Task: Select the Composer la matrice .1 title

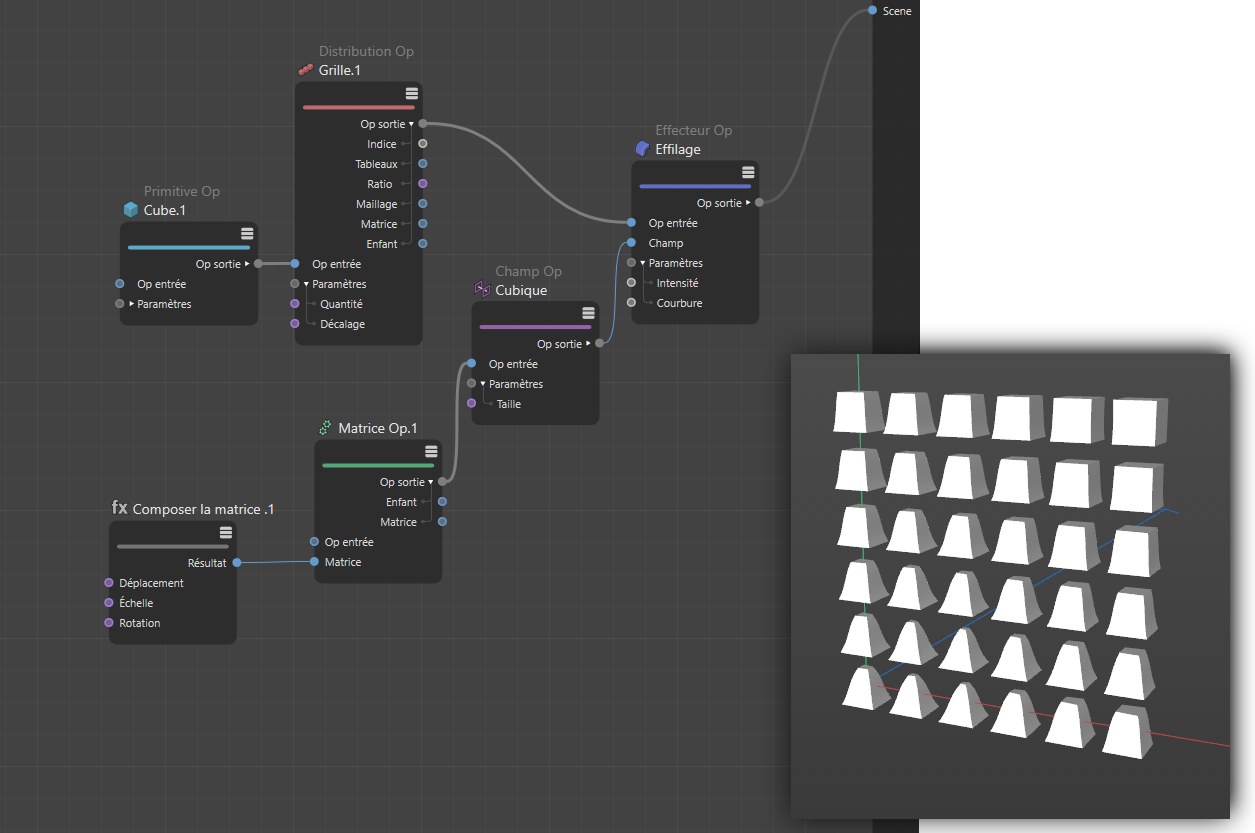Action: point(203,509)
